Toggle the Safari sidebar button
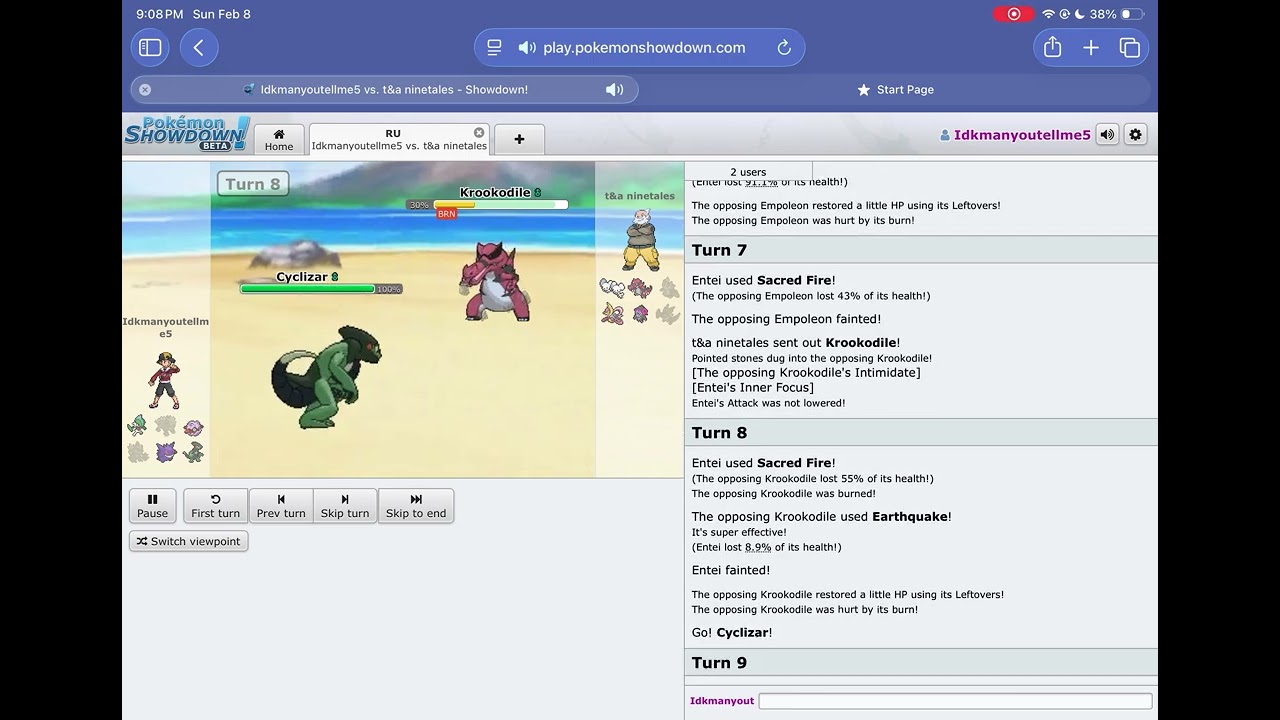1280x720 pixels. (x=150, y=47)
